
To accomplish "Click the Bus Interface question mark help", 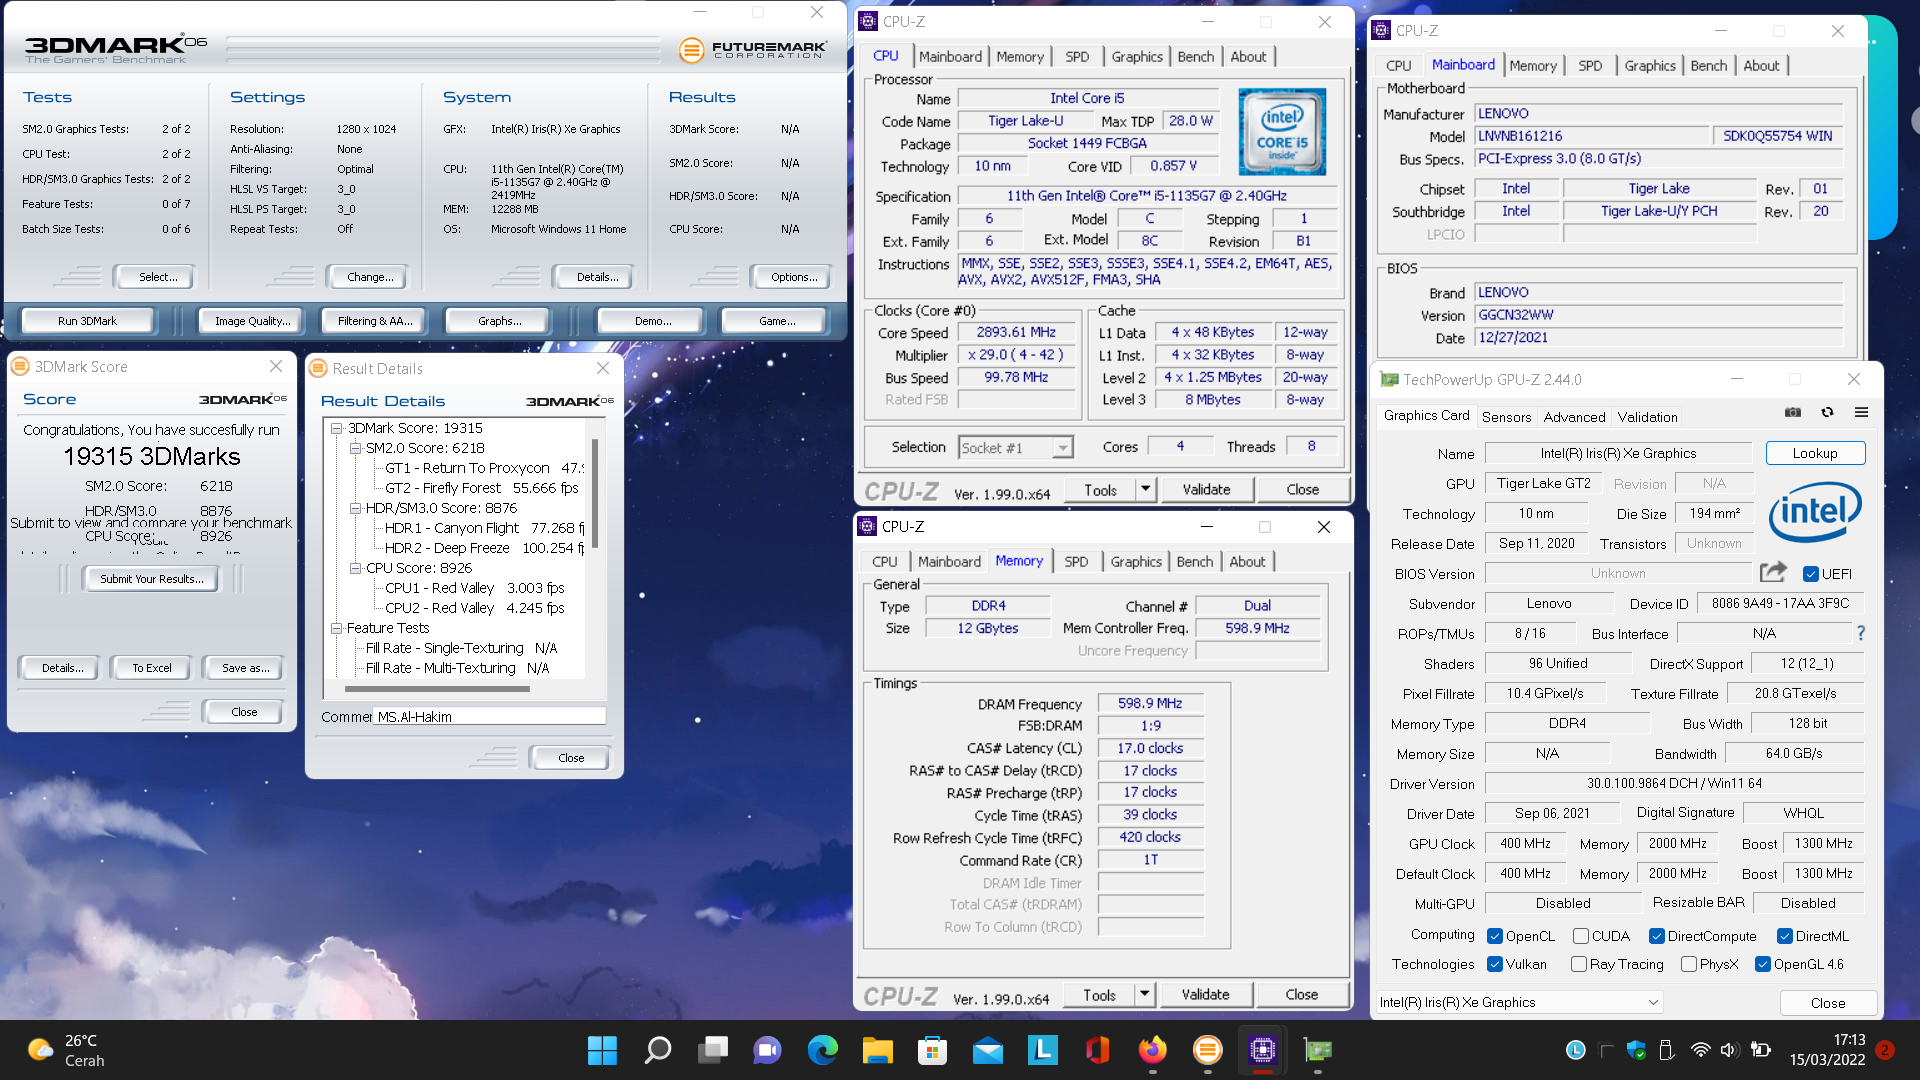I will (1861, 633).
